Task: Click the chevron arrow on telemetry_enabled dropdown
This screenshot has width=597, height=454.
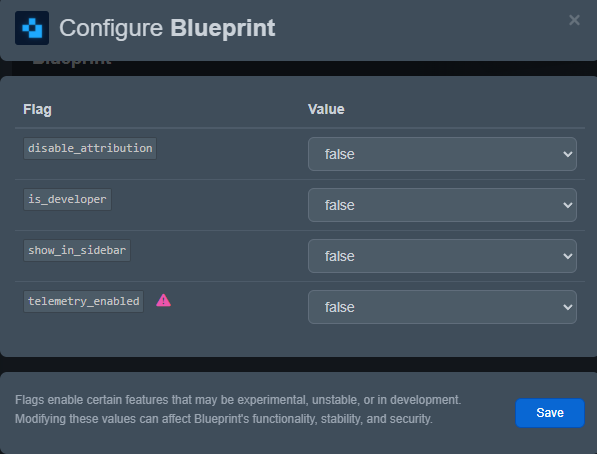Action: pos(567,307)
